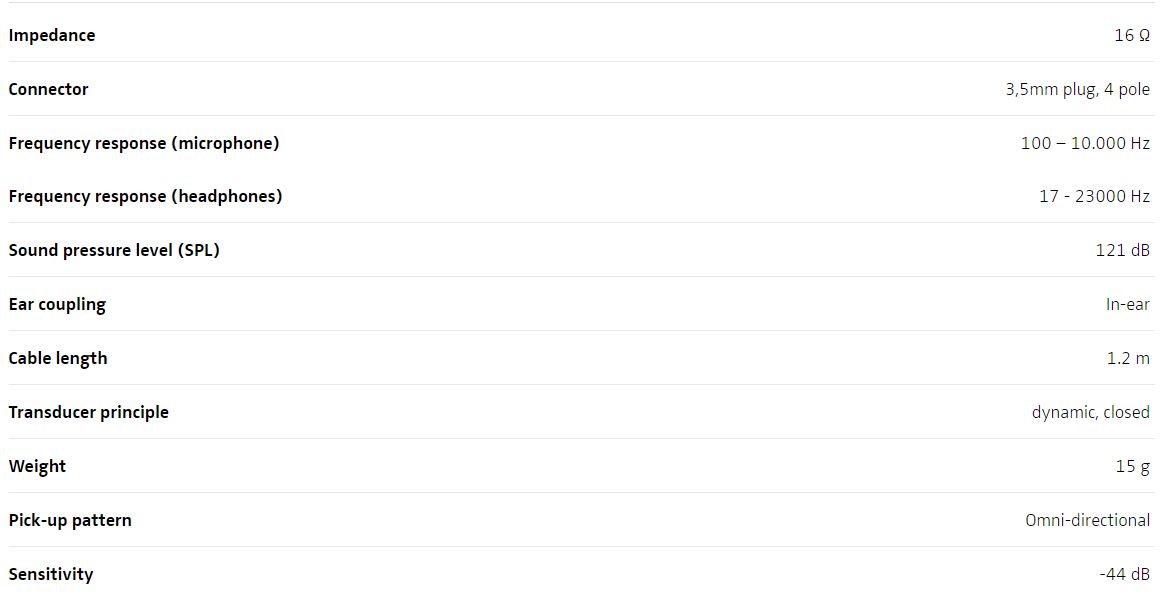Viewport: 1167px width, 605px height.
Task: Select the 121 dB value
Action: tap(1122, 250)
